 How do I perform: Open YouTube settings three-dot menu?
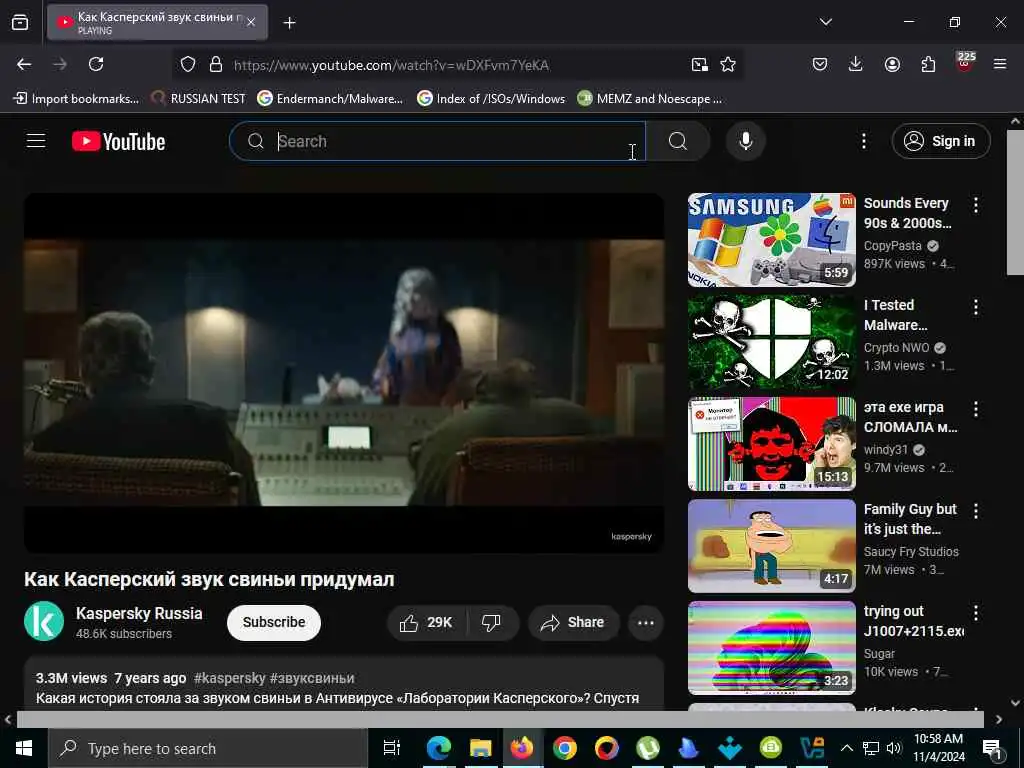[x=863, y=141]
